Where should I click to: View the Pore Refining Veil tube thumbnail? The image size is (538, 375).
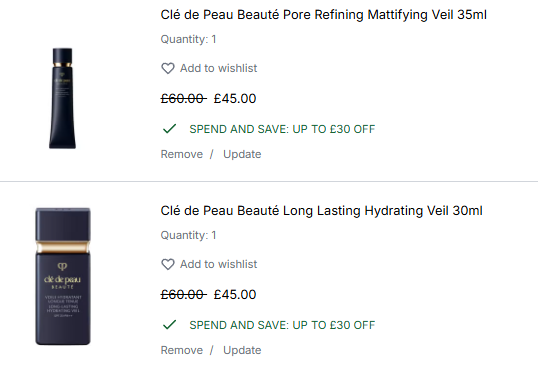(62, 98)
